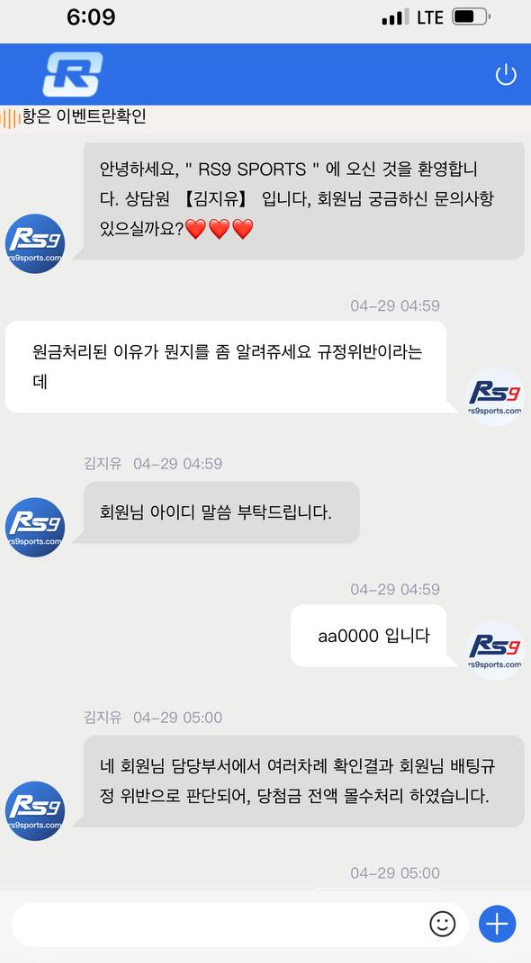
Task: Tap user avatar beside 원금처리된 이유 message
Action: 495,396
